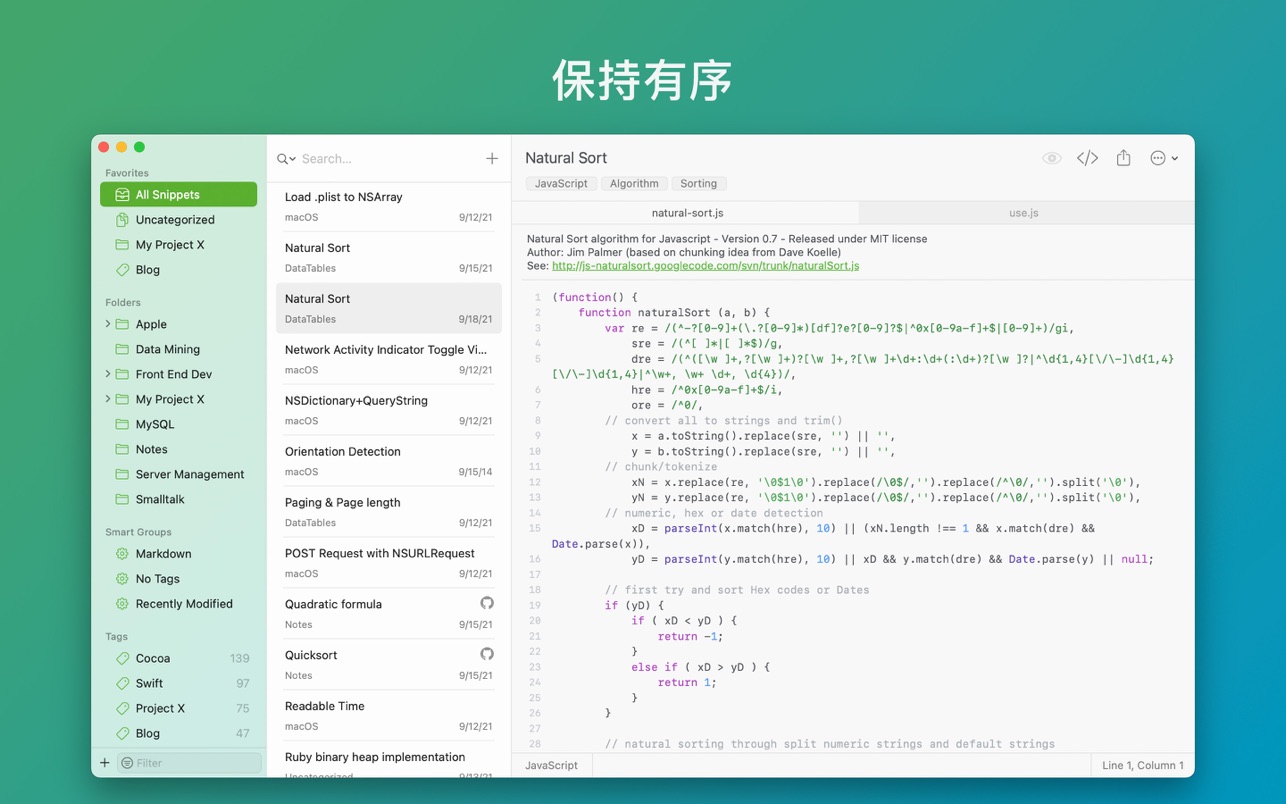The width and height of the screenshot is (1286, 804).
Task: Click the Natural Sort snippet title
Action: point(566,158)
